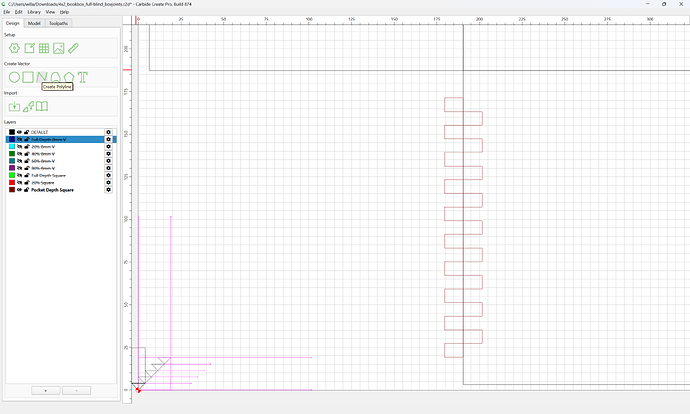Image resolution: width=690 pixels, height=414 pixels.
Task: Hide the Pocket Depth Square layer
Action: (19, 190)
